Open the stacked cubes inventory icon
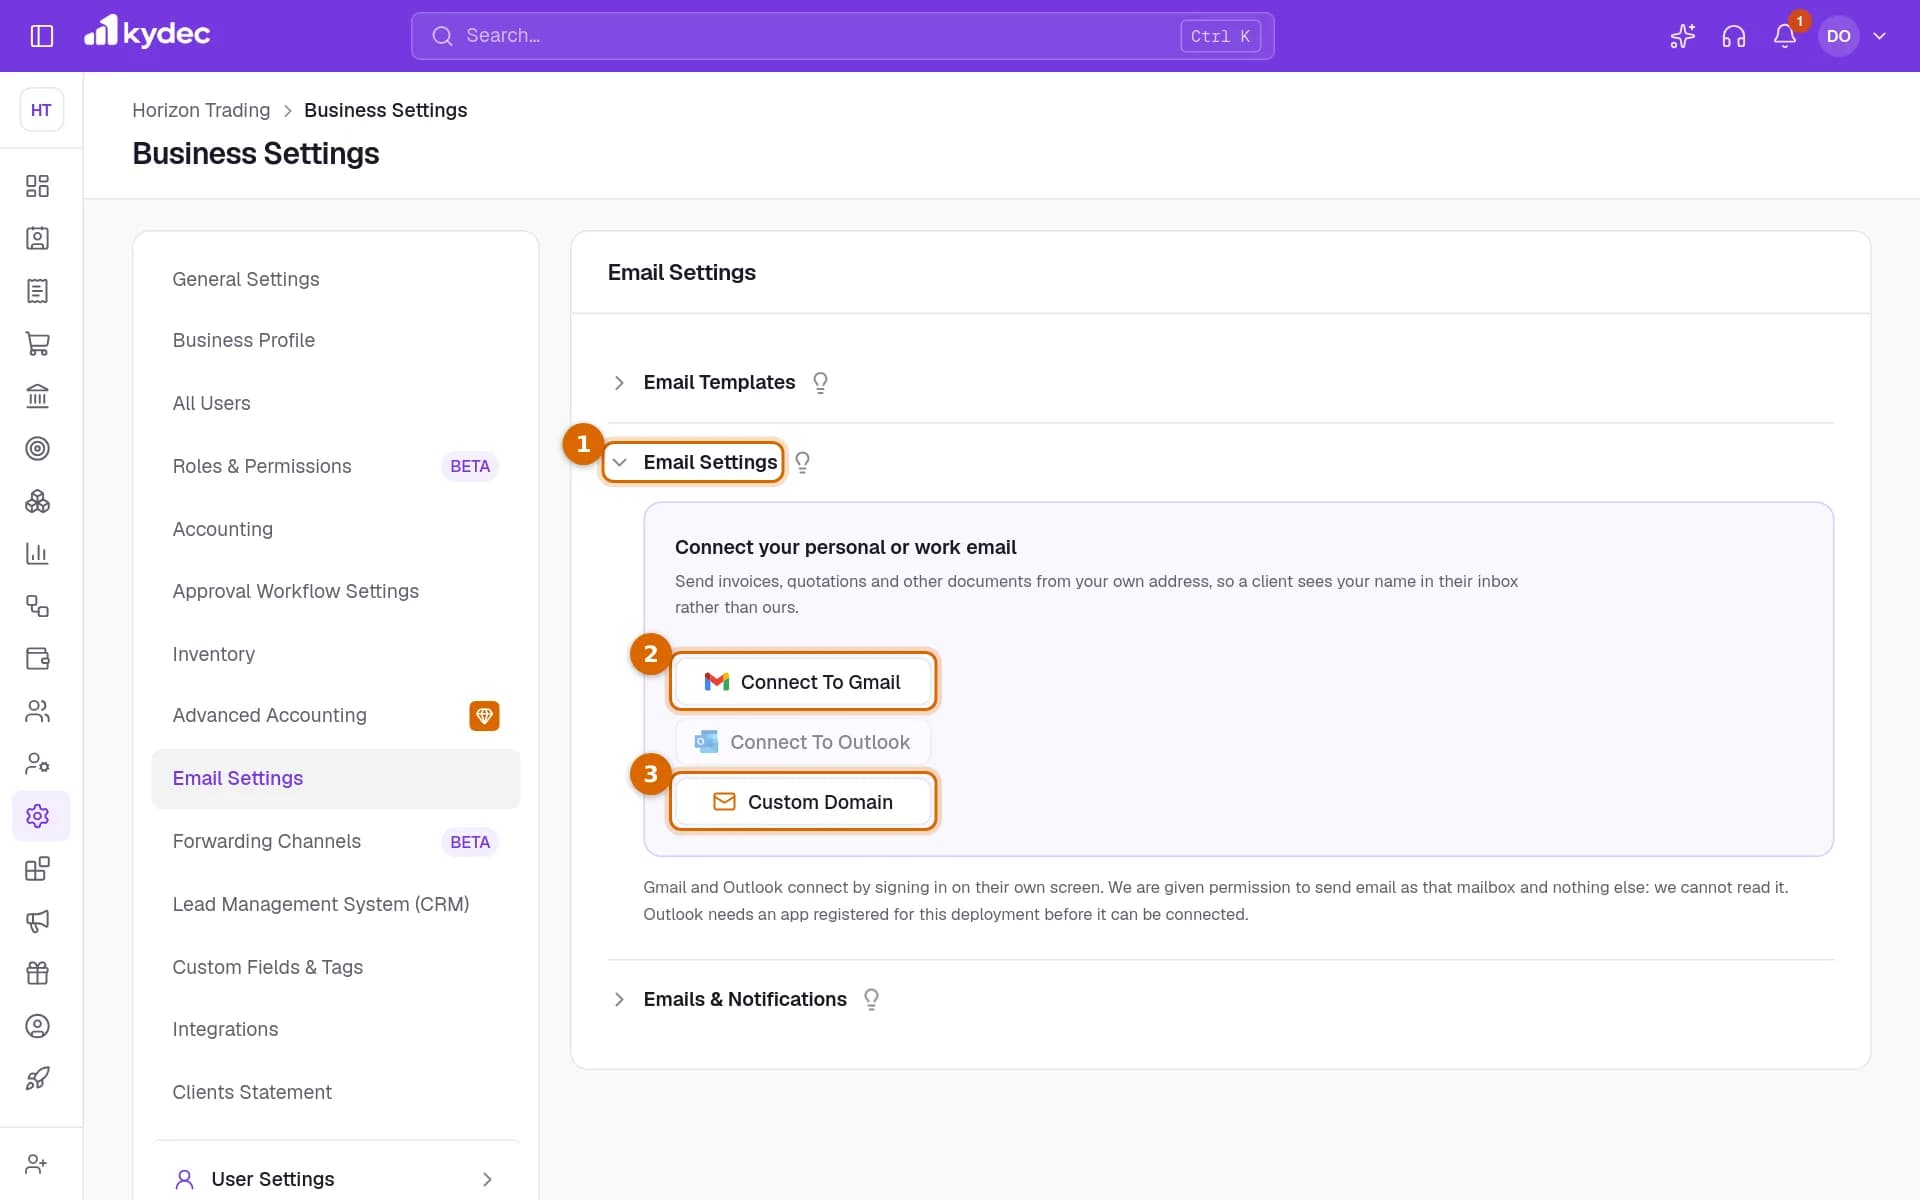The height and width of the screenshot is (1200, 1920). point(37,501)
